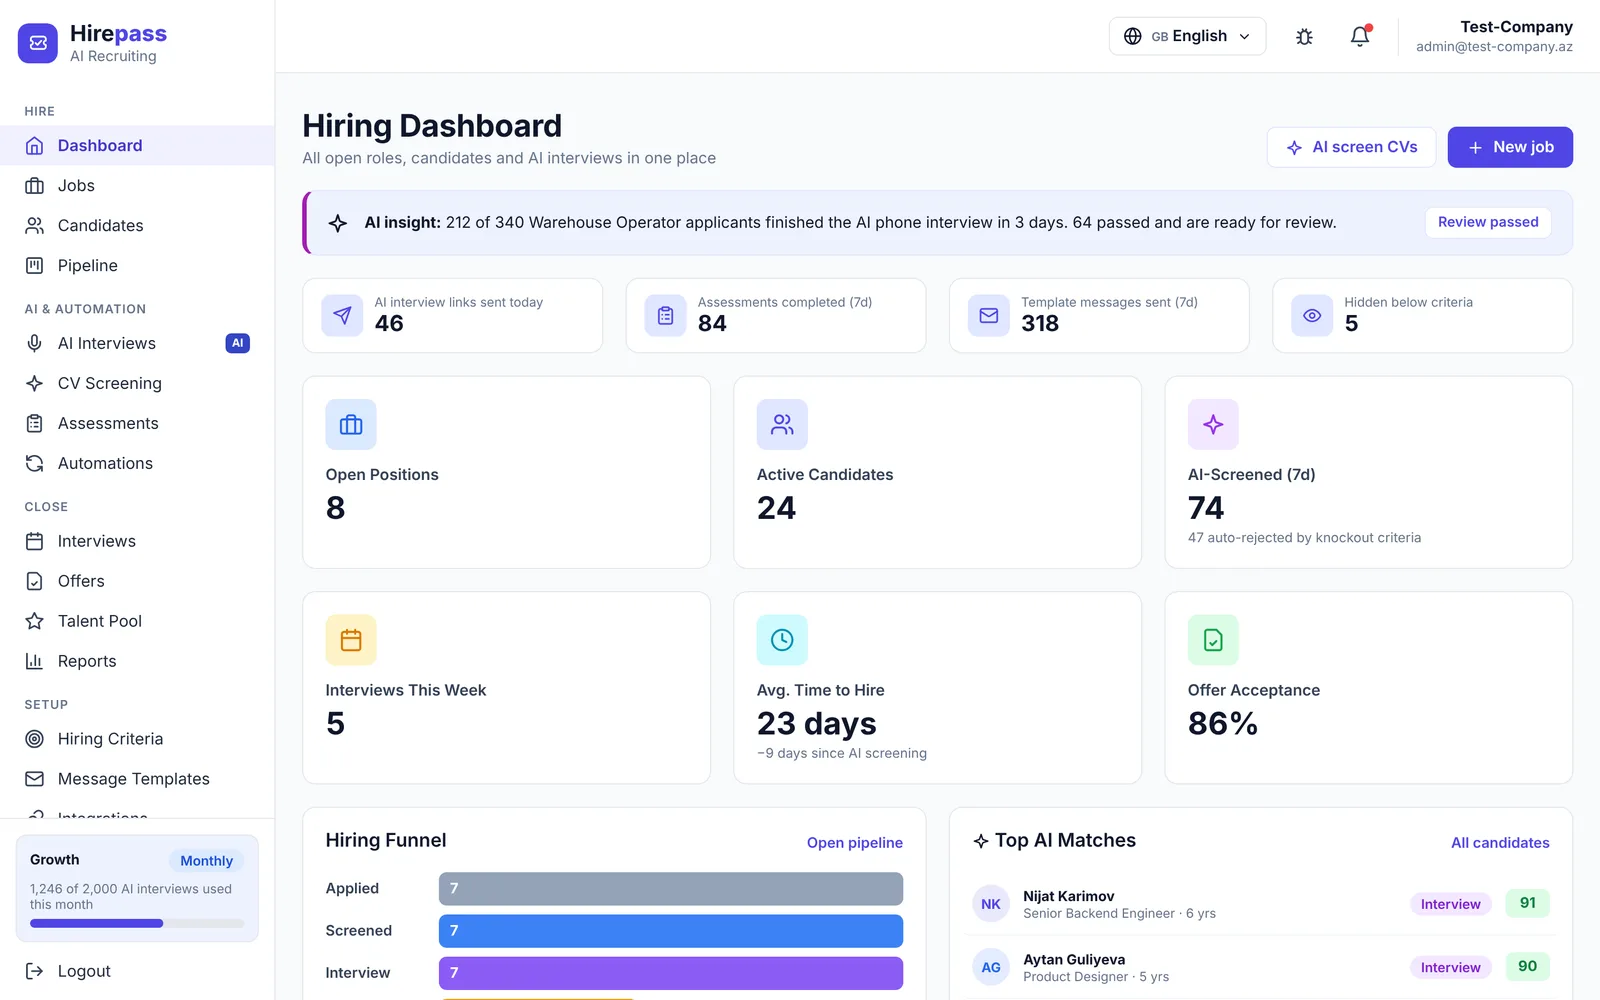Click Logout in the sidebar

pyautogui.click(x=137, y=971)
